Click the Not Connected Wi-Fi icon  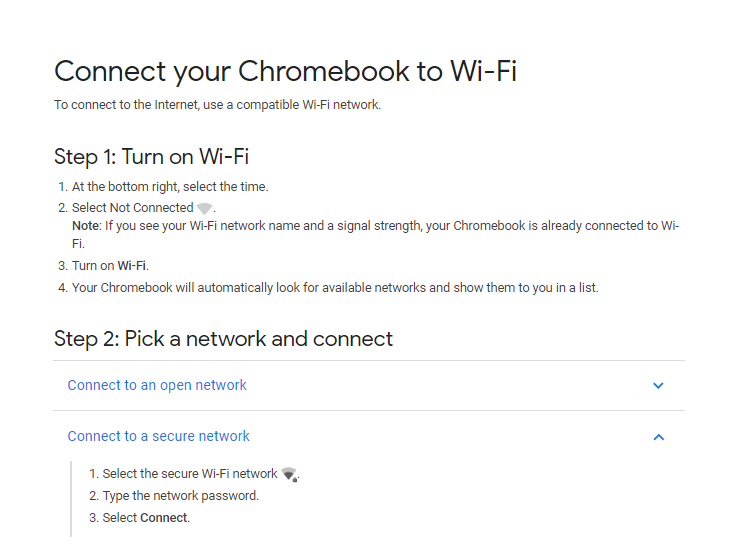205,208
